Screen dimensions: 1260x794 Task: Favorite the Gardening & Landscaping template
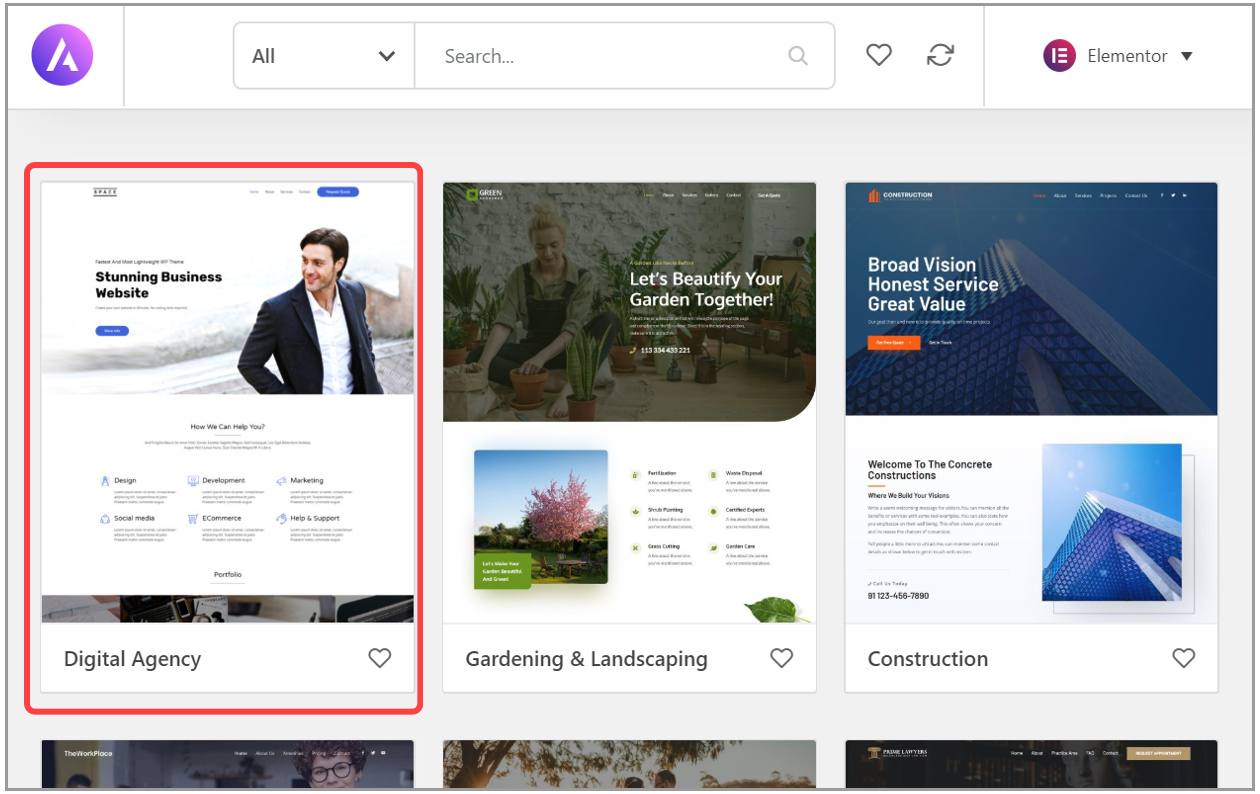click(x=782, y=658)
